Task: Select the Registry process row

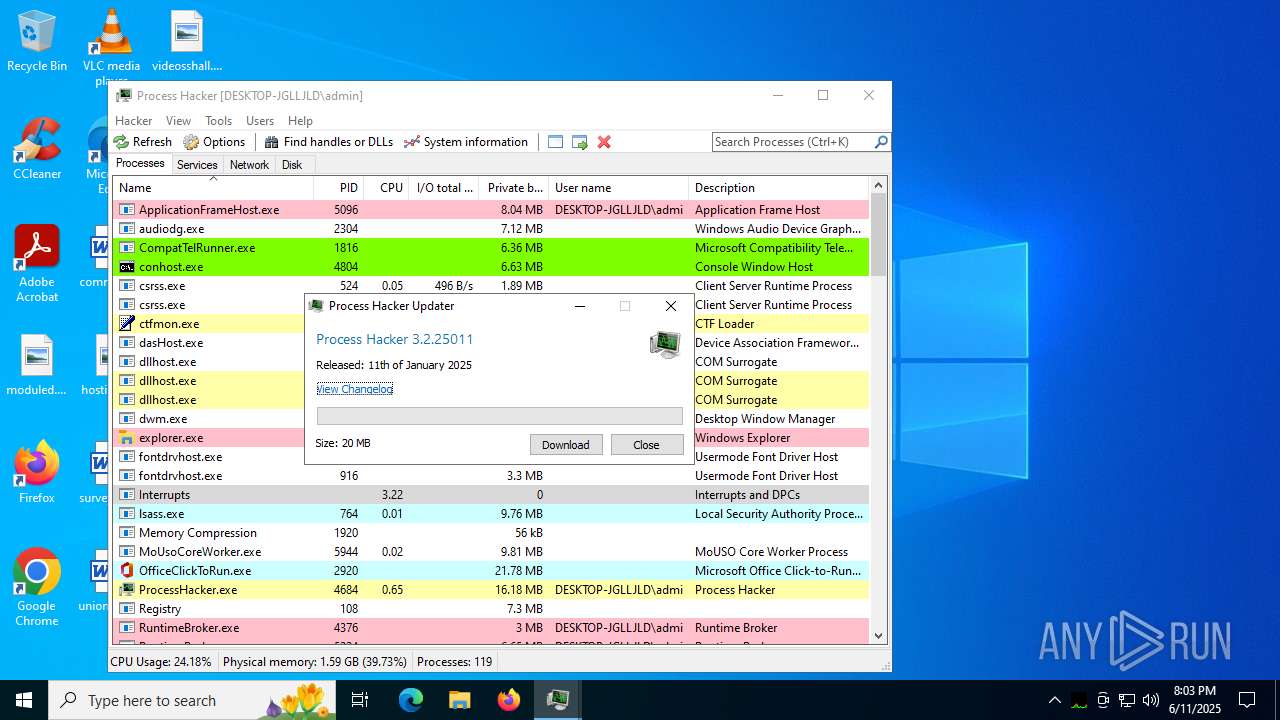Action: coord(491,609)
